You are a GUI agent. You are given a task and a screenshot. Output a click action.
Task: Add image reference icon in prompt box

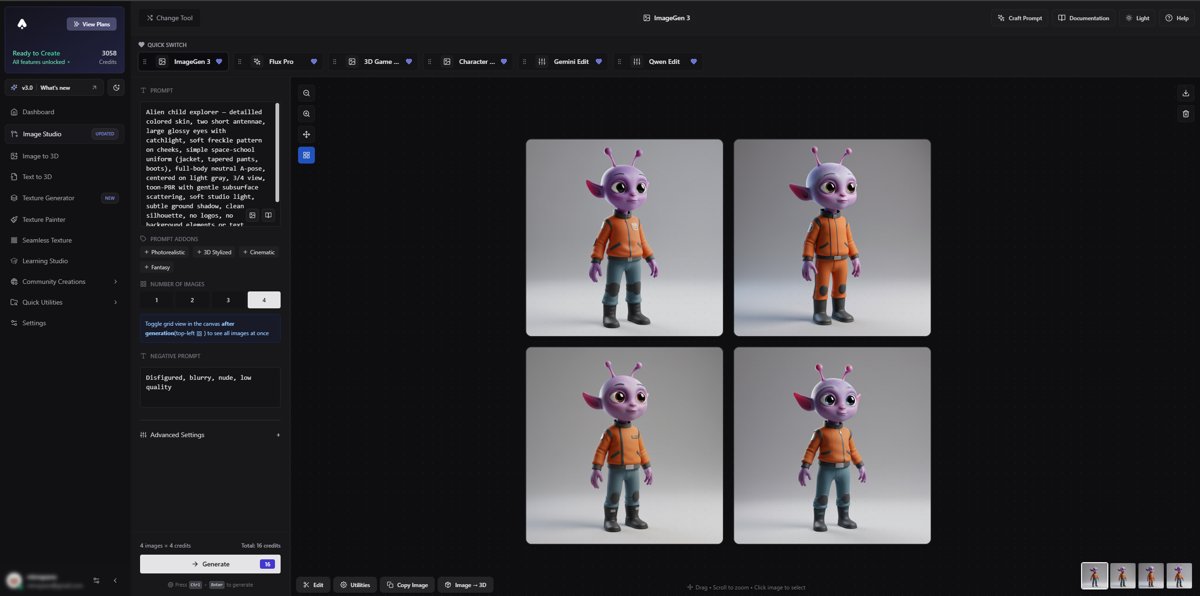(x=253, y=215)
